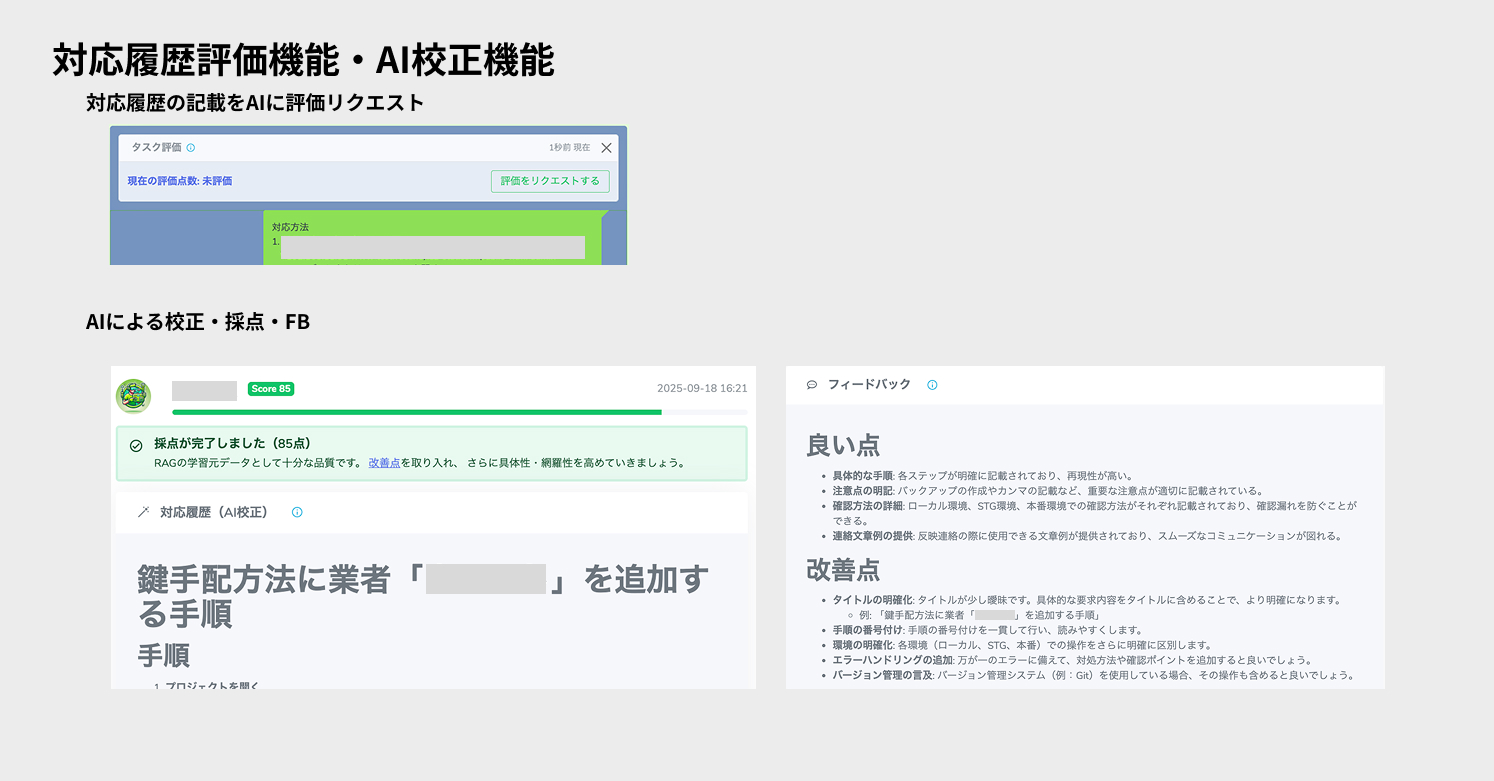Click the checkmark icon in 採点完了 banner
Image resolution: width=1494 pixels, height=781 pixels.
[136, 446]
